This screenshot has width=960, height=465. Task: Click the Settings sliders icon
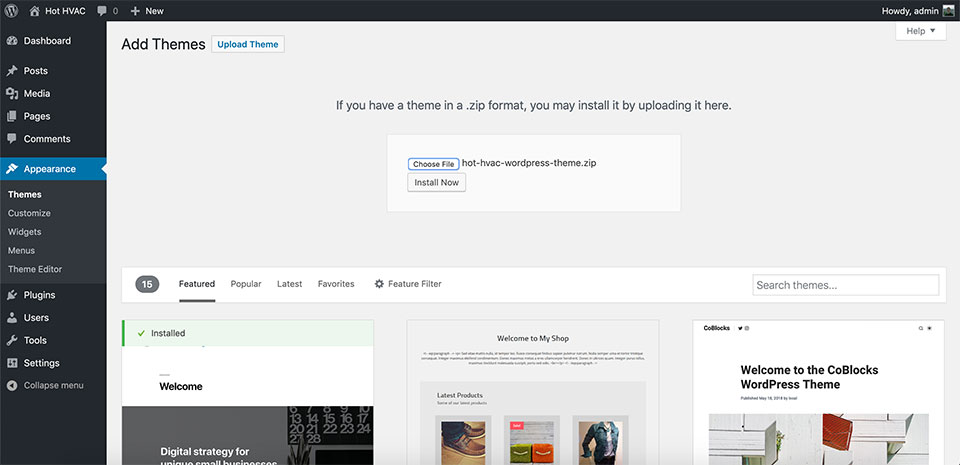(12, 363)
